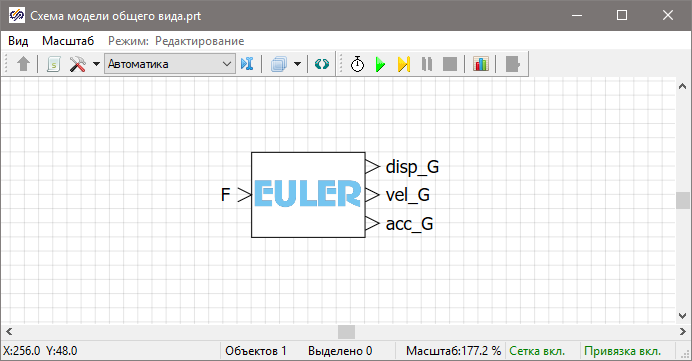Click the disp_G output port
692x361 pixels.
pos(372,167)
